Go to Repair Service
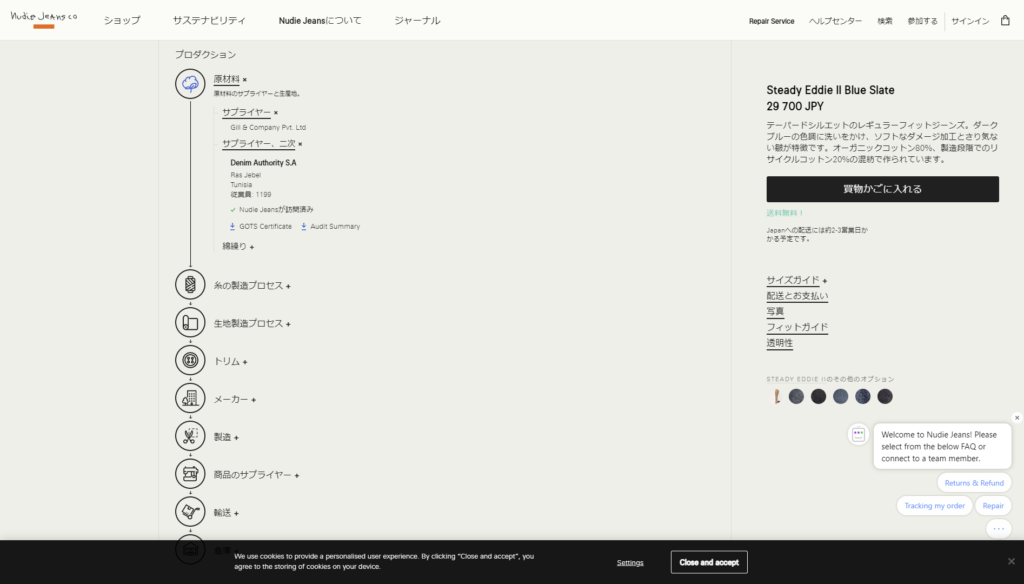This screenshot has height=584, width=1024. (771, 21)
